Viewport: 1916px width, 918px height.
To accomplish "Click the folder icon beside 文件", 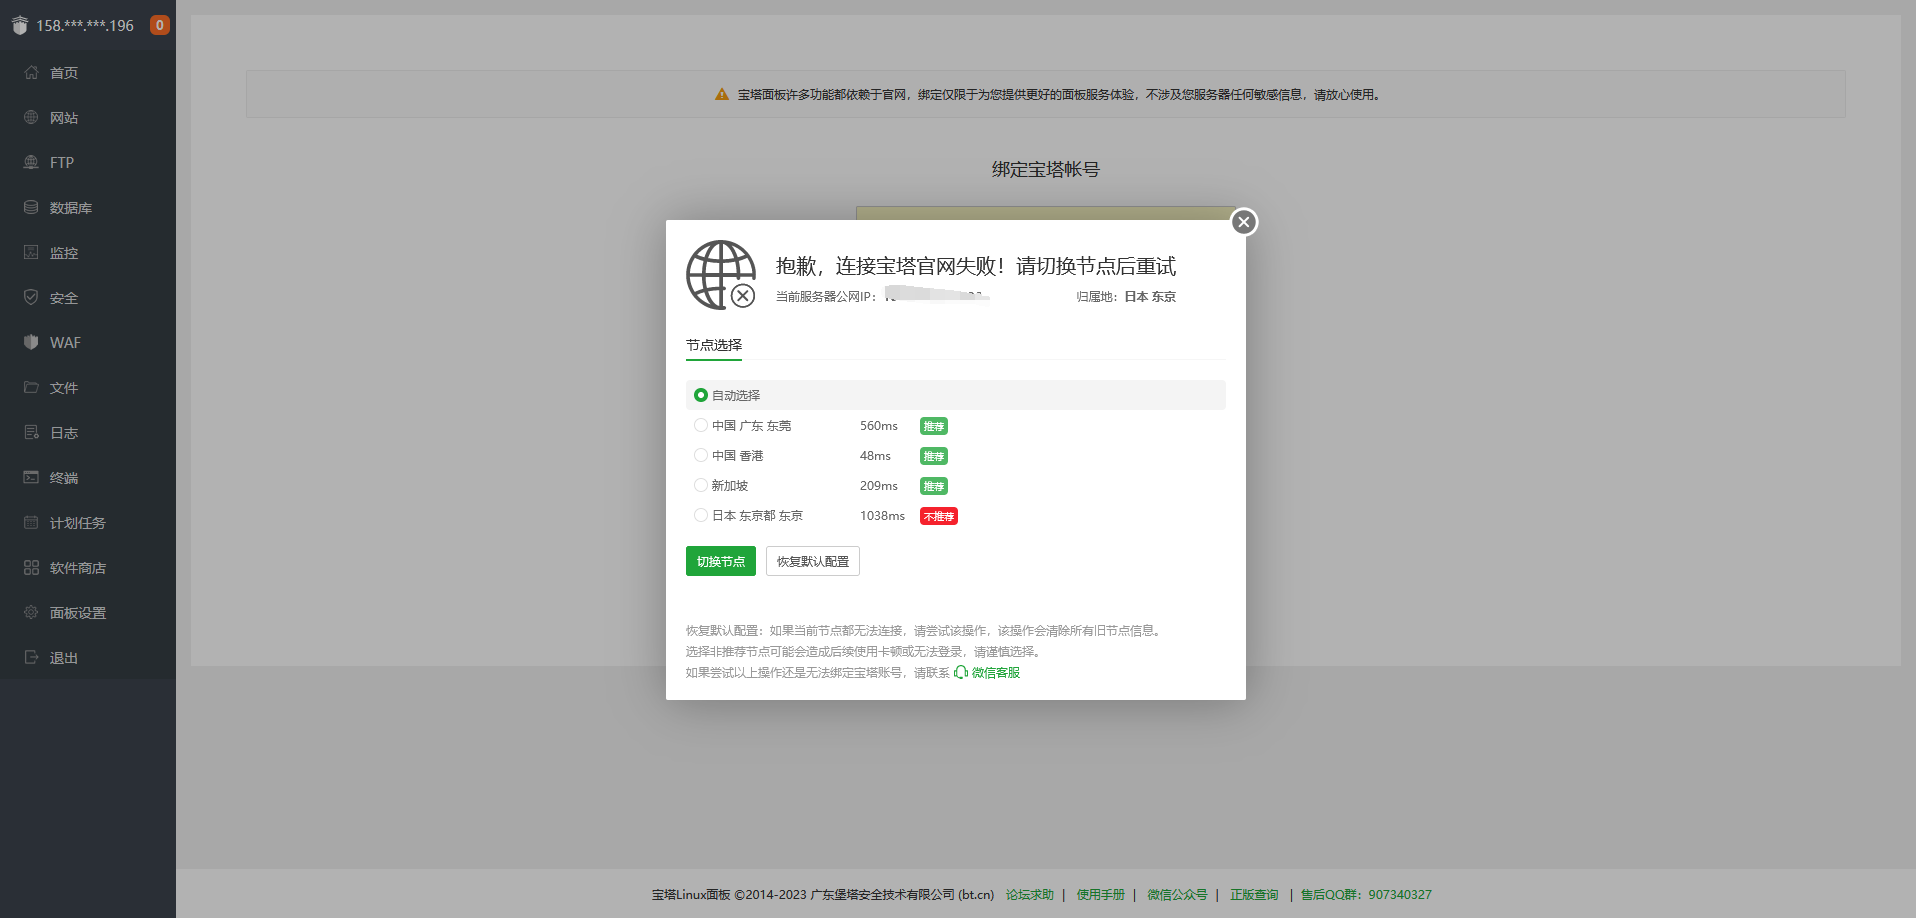I will pos(31,387).
